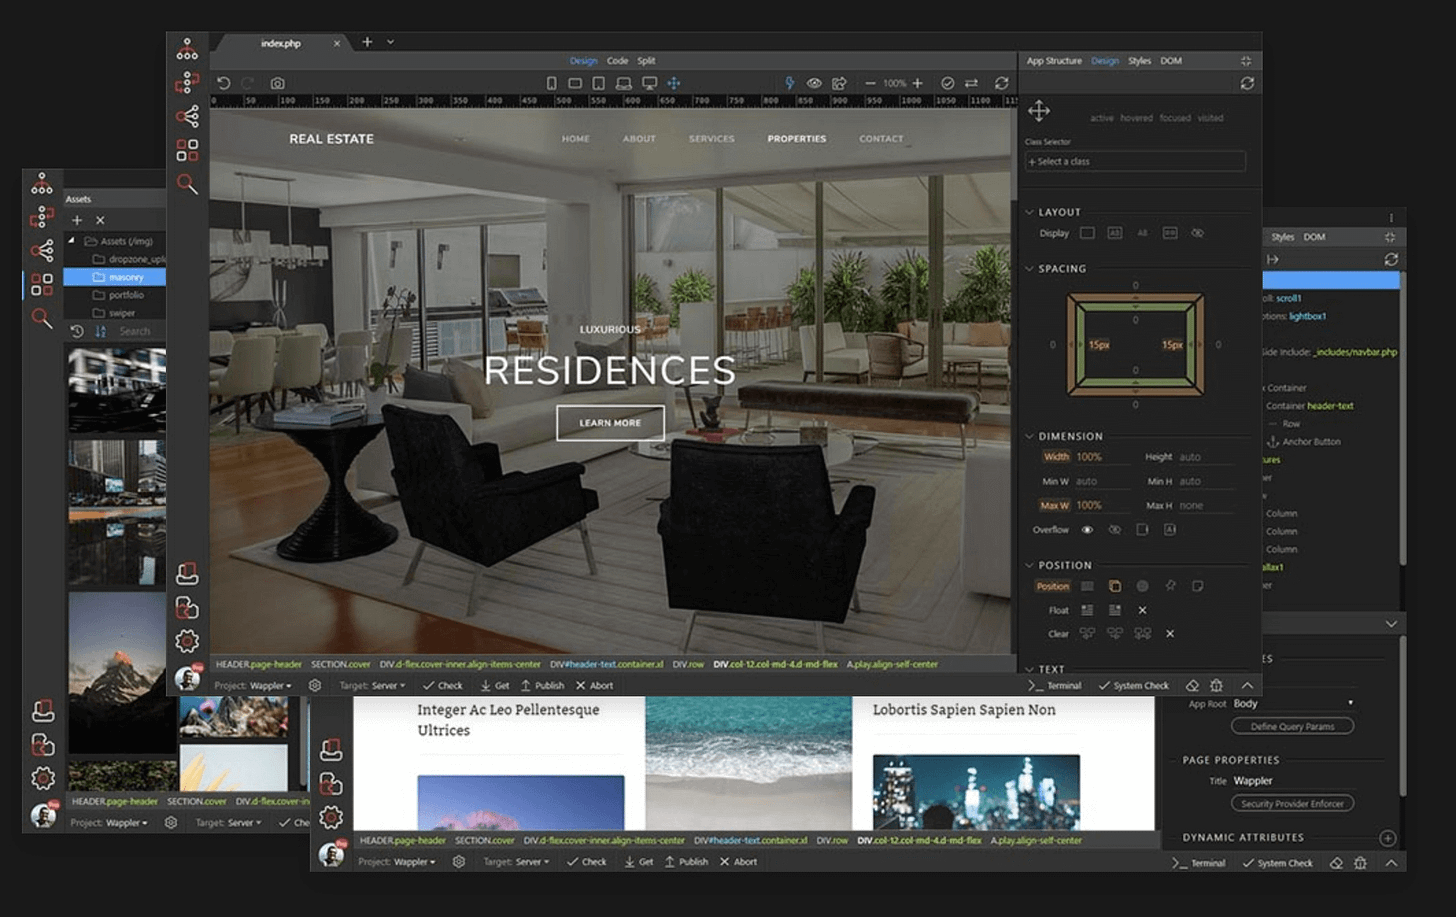Open Terminal in front window status bar
This screenshot has width=1456, height=917.
pos(1055,685)
